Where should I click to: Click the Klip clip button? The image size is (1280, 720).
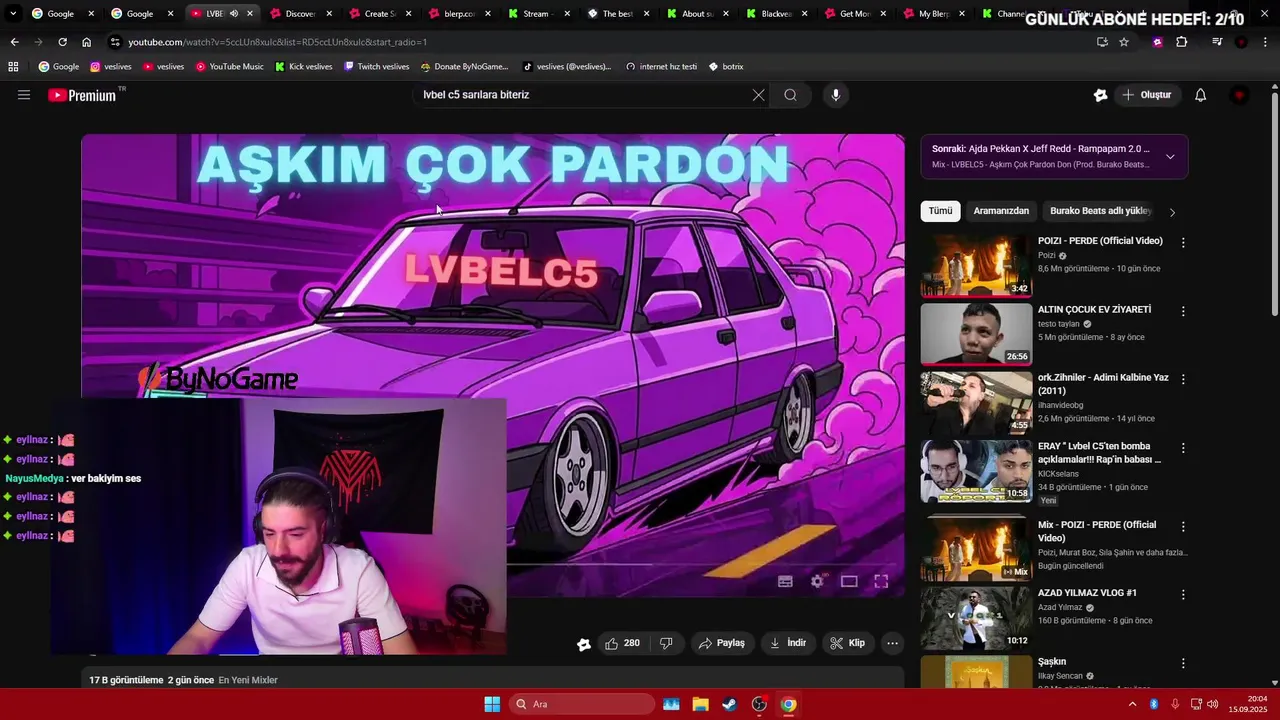pyautogui.click(x=848, y=643)
